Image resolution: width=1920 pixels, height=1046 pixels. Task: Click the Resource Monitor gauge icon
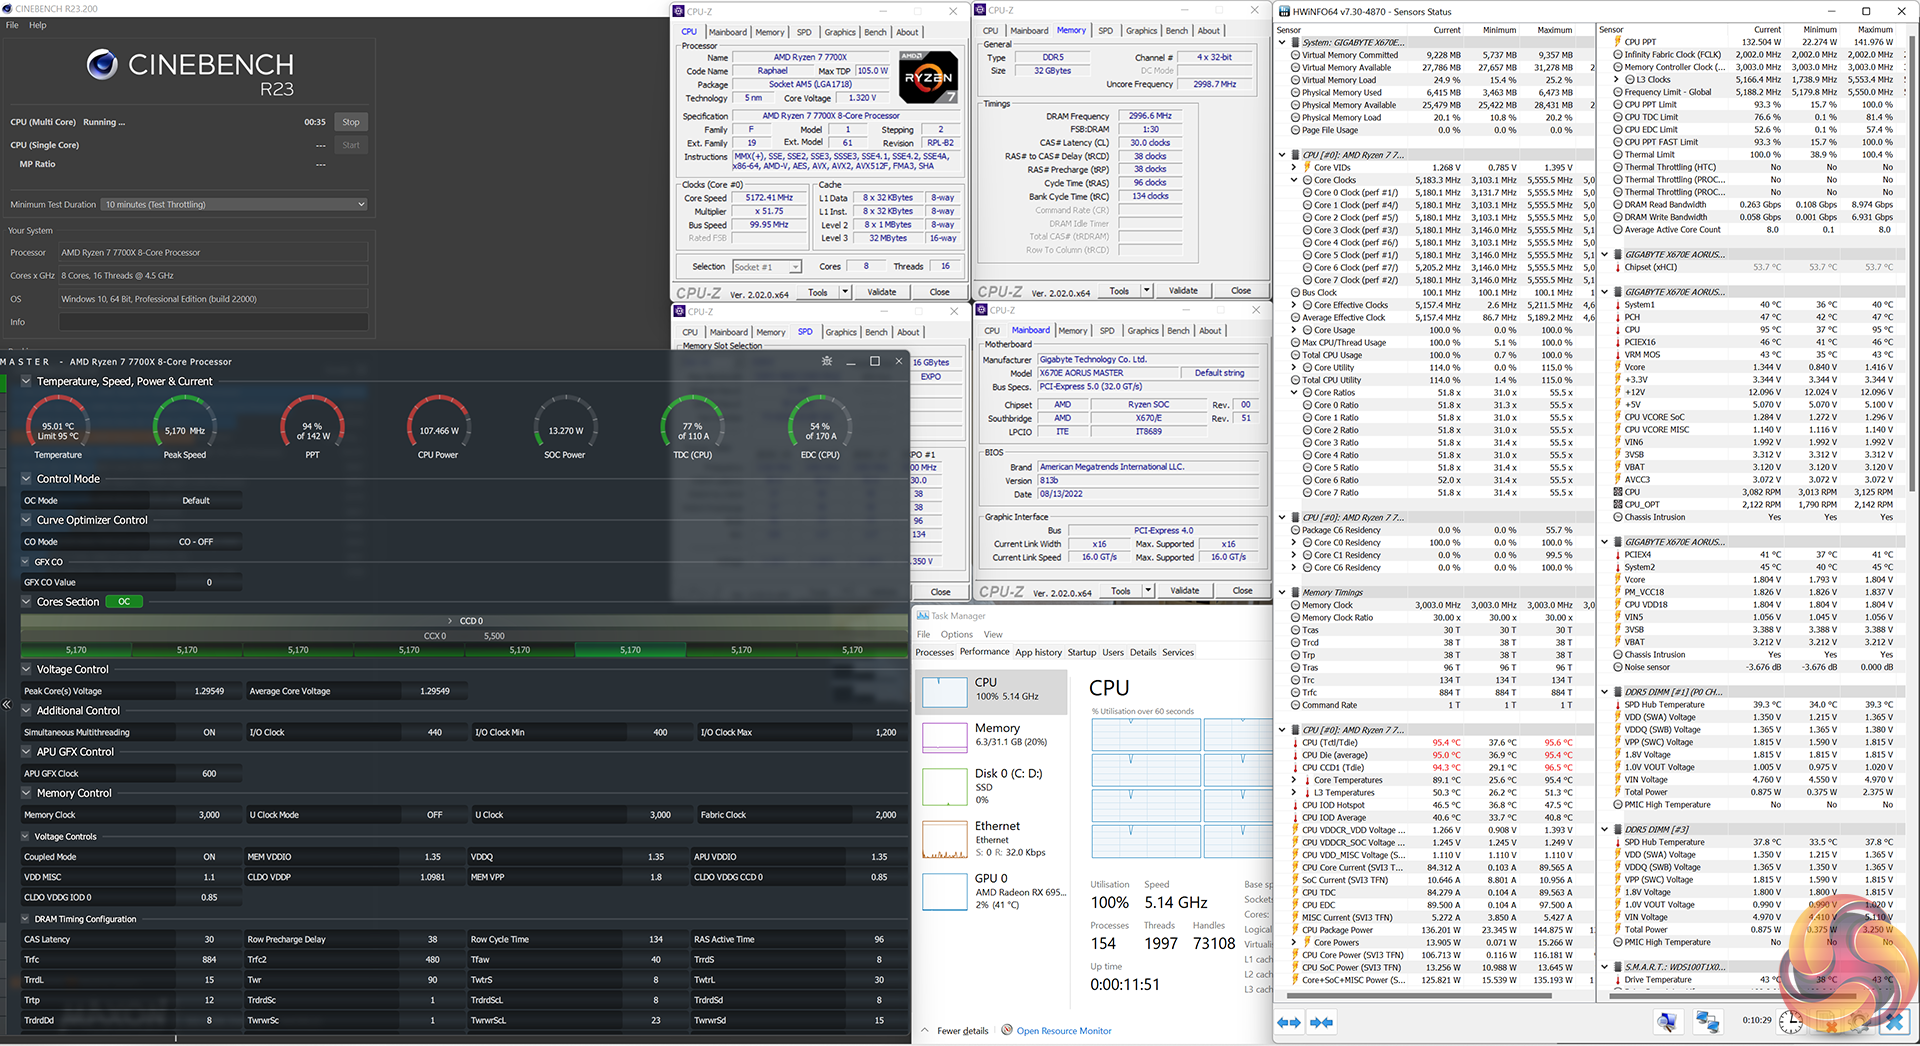pos(1007,1030)
